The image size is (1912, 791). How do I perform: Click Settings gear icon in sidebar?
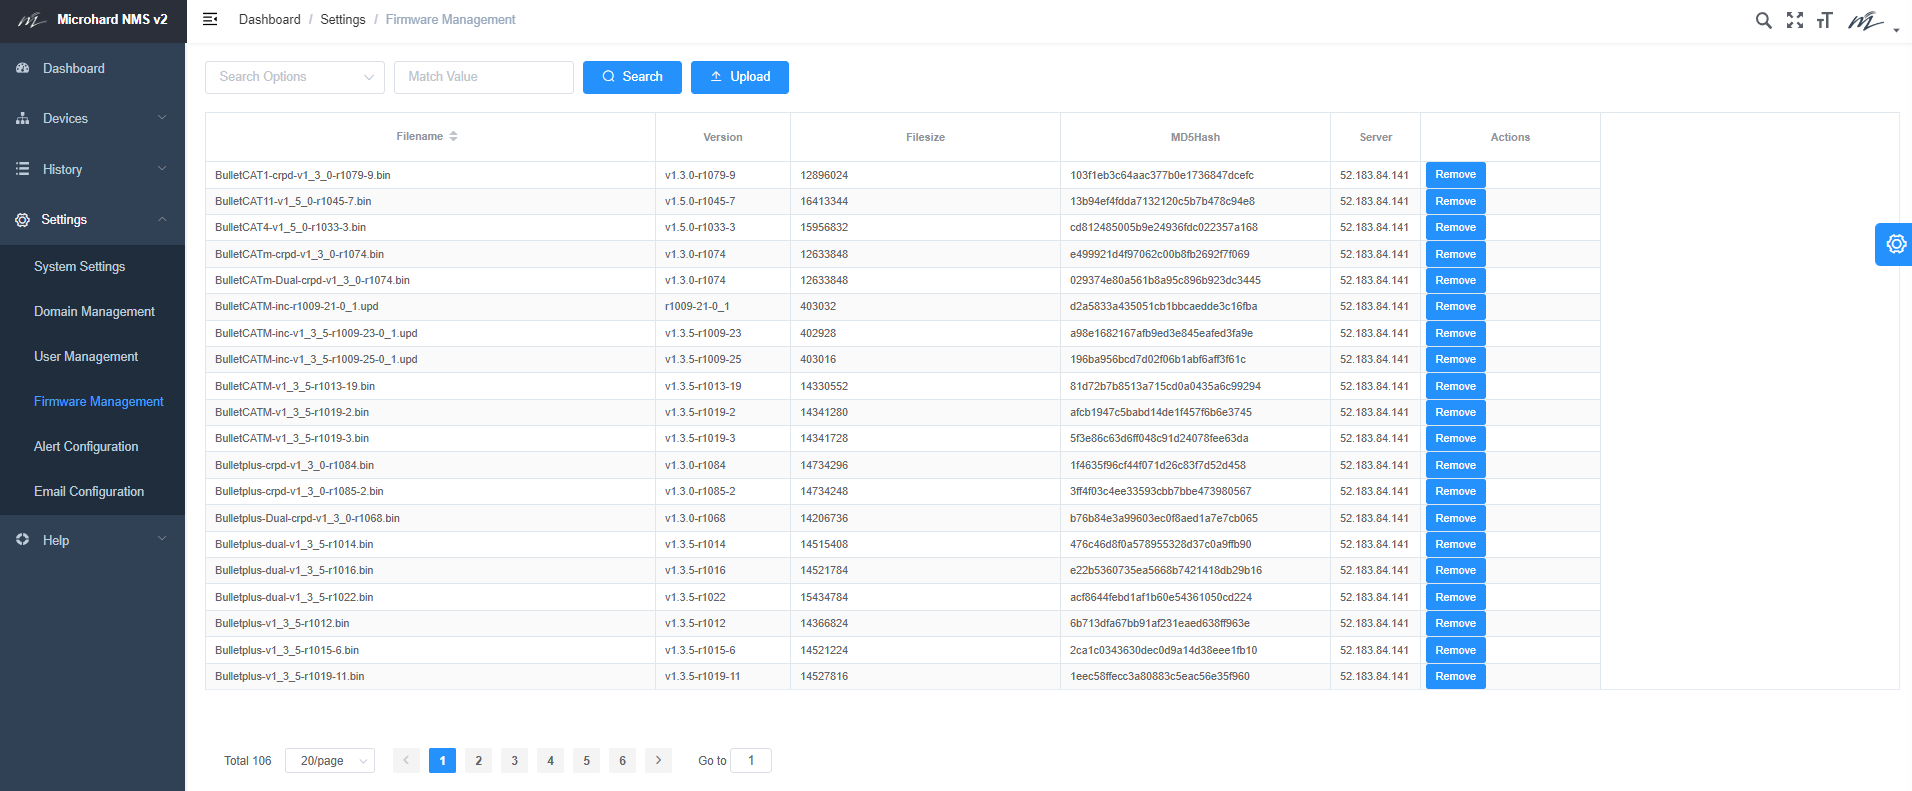coord(23,219)
